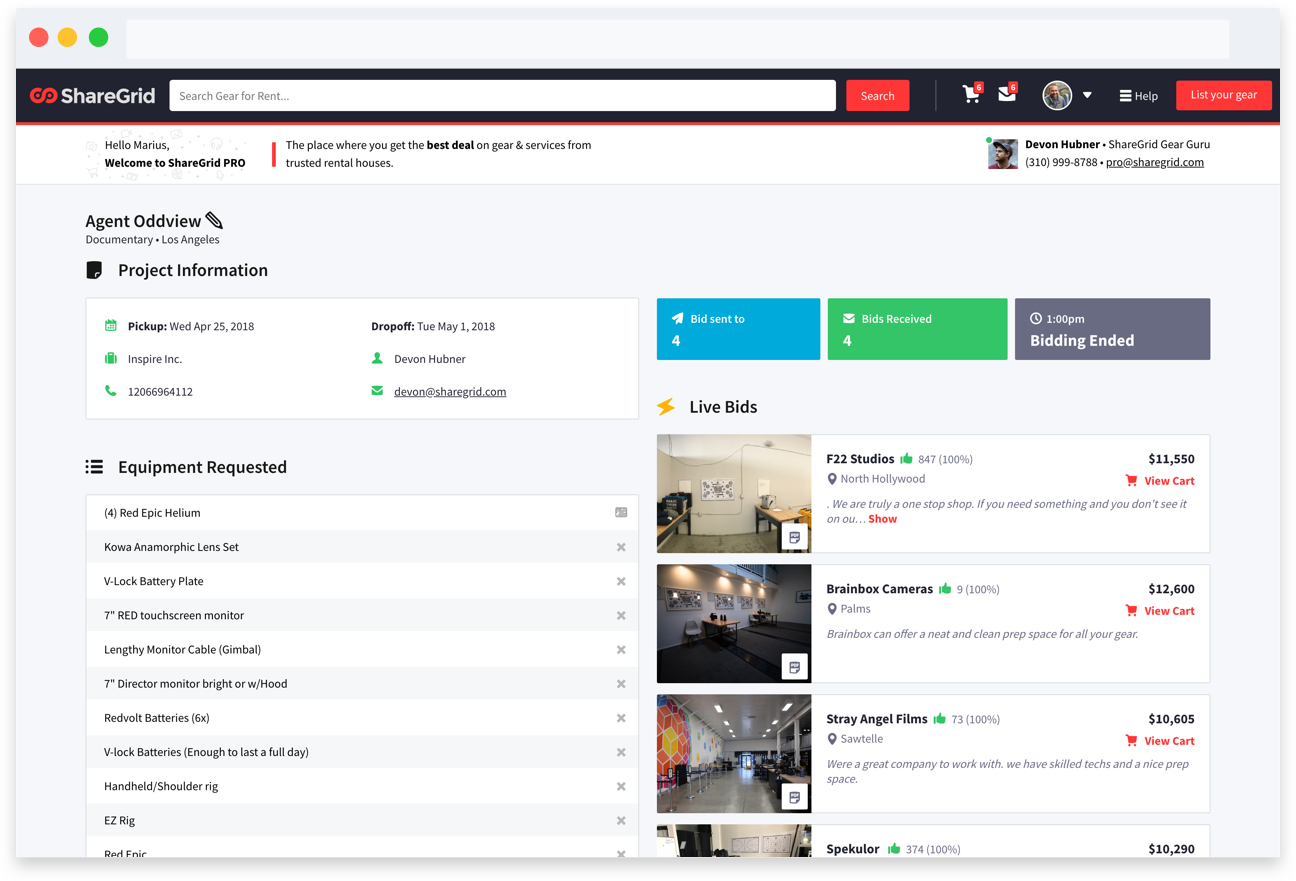1296x881 pixels.
Task: Remove EZ Rig item
Action: click(x=621, y=821)
